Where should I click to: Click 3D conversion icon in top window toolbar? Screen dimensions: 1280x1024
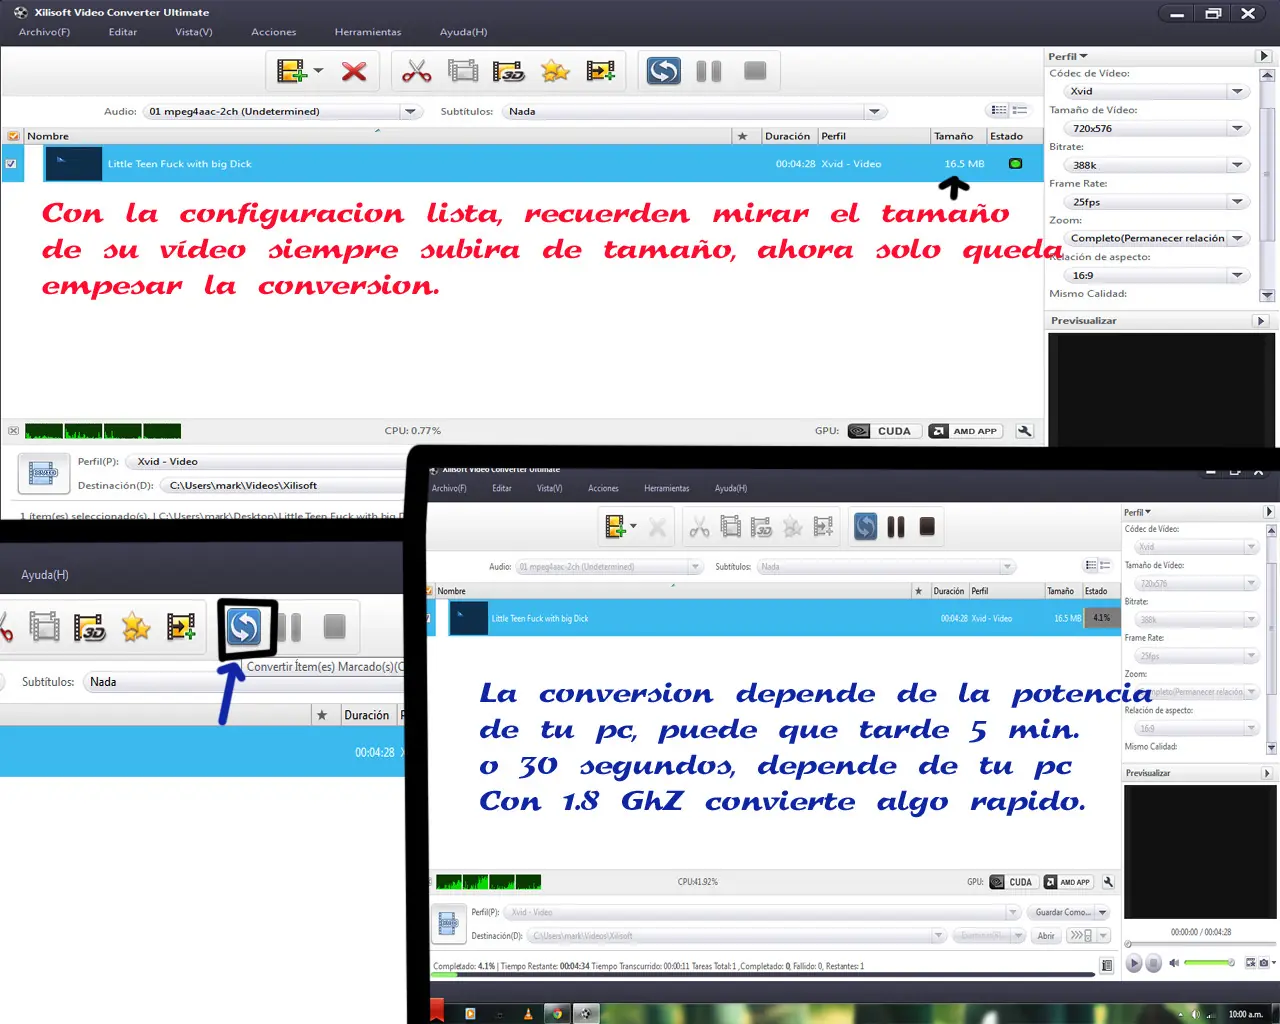click(x=509, y=71)
